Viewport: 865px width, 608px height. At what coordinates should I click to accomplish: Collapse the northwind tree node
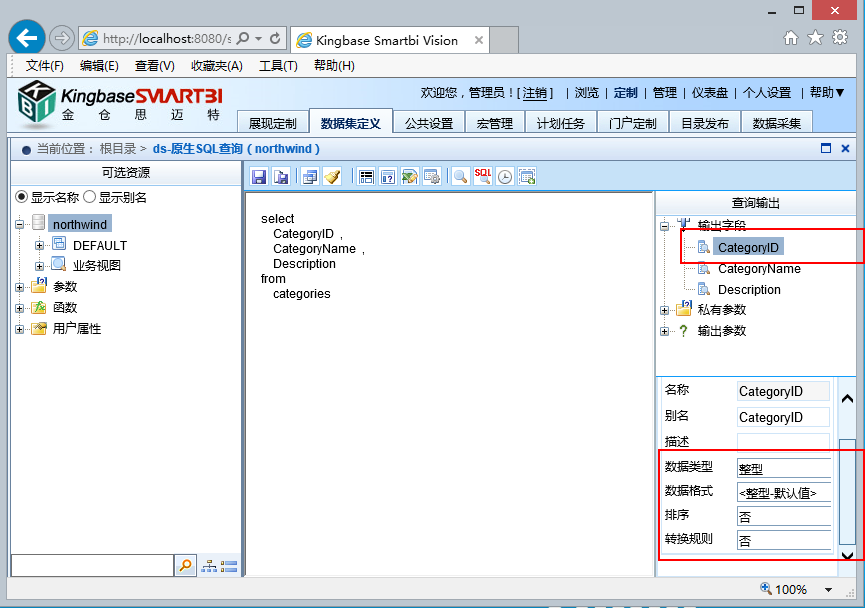click(20, 224)
